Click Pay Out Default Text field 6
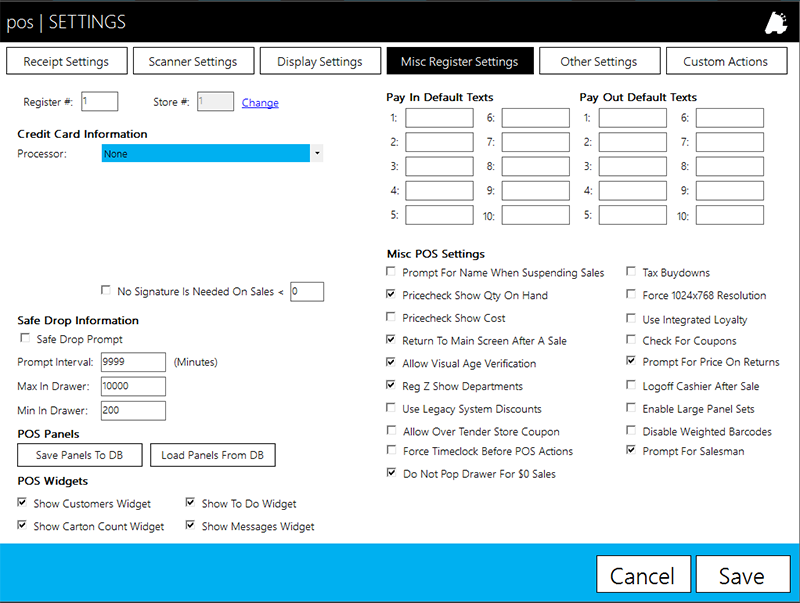This screenshot has width=800, height=603. tap(730, 118)
